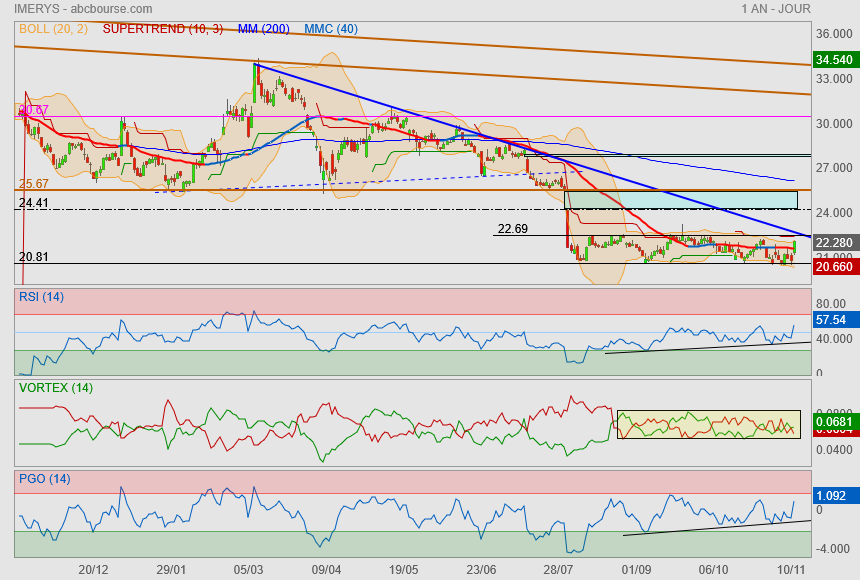This screenshot has width=860, height=580.
Task: Click the red 20.660 price tag
Action: (835, 267)
